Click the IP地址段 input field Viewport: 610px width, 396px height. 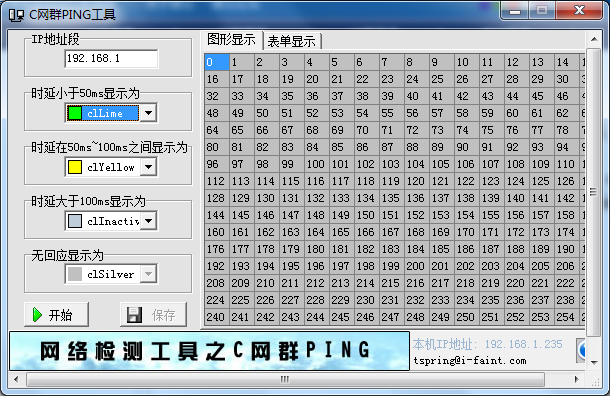pos(111,59)
